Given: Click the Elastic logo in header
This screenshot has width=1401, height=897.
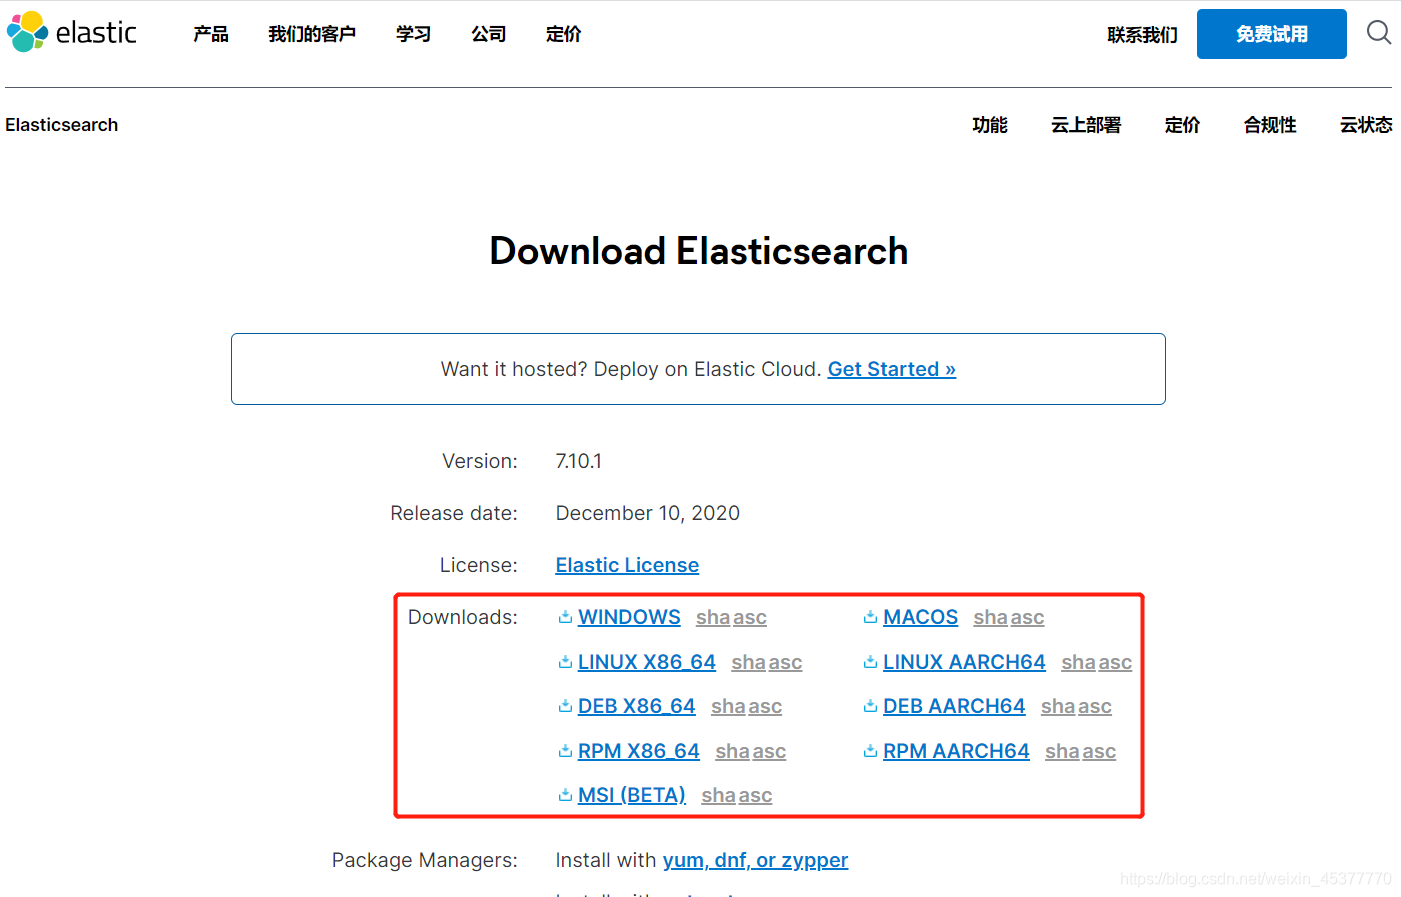Looking at the screenshot, I should [72, 32].
